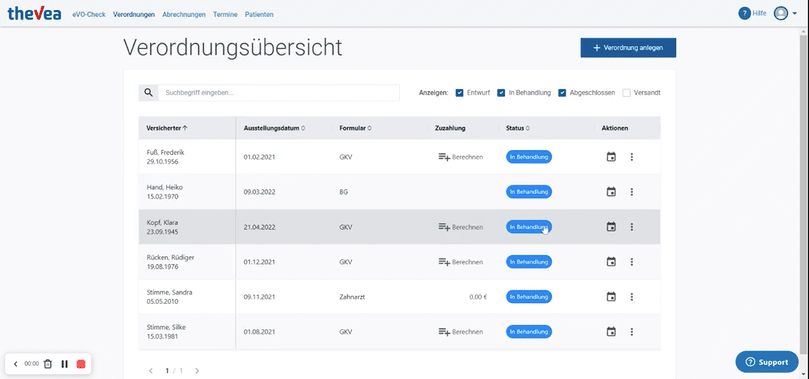Open three-dot menu for Stimme, Silke

pyautogui.click(x=632, y=332)
